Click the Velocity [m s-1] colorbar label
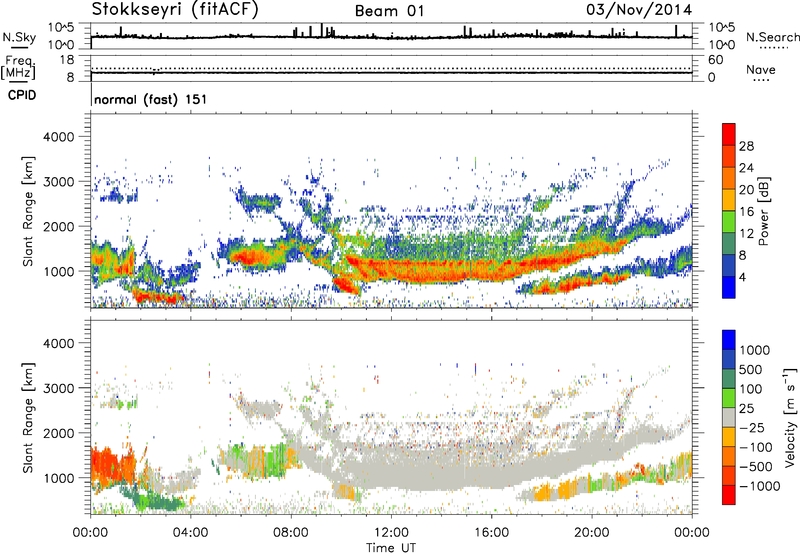Screen dimensions: 800x554 tap(790, 417)
